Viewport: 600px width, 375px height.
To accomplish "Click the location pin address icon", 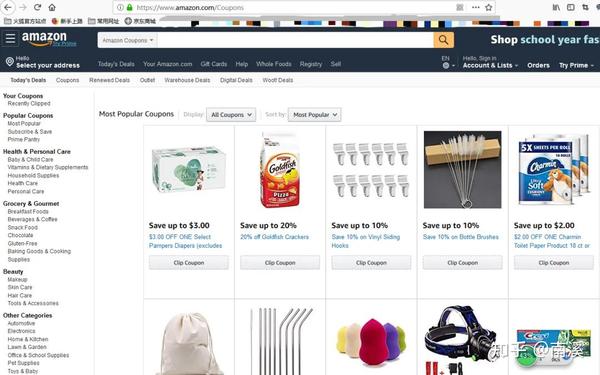I will [x=10, y=62].
